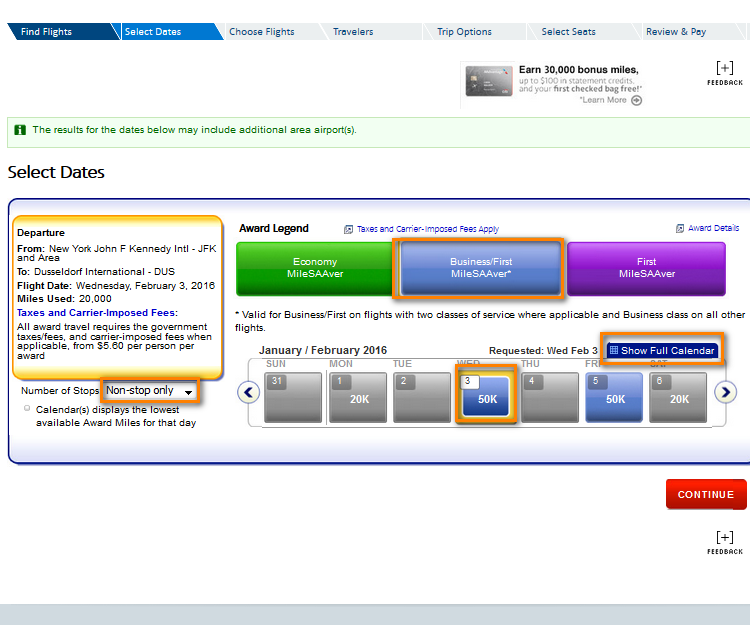
Task: Open the Award Details popup icon
Action: coord(680,228)
